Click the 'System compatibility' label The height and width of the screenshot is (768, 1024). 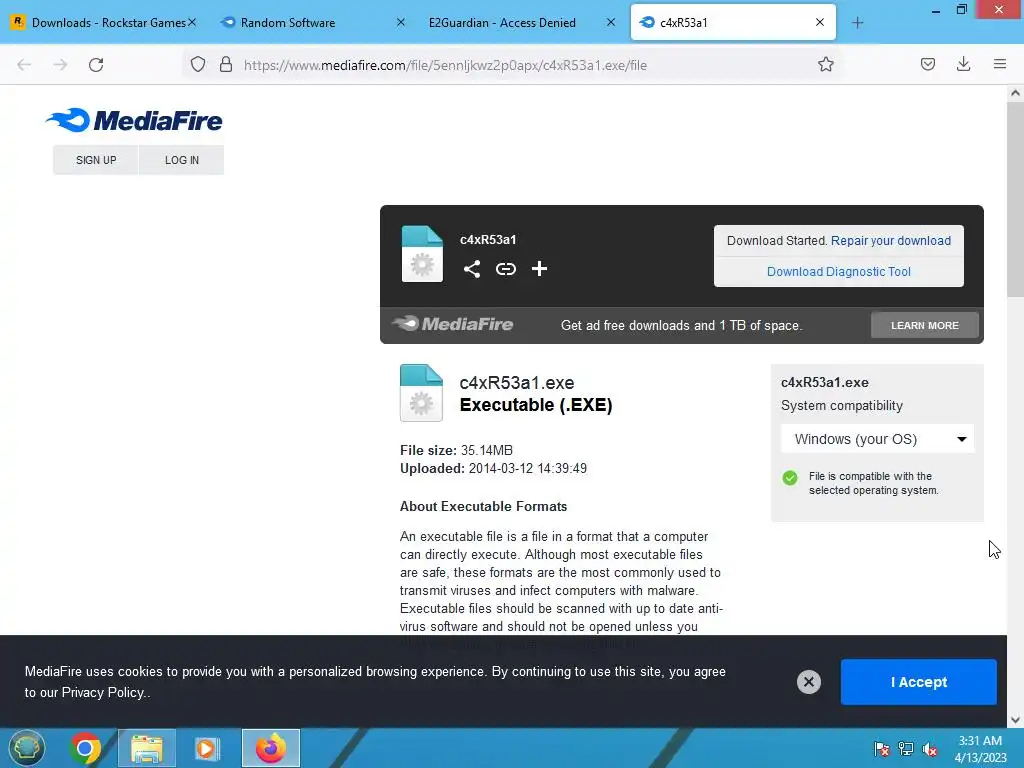pyautogui.click(x=842, y=406)
